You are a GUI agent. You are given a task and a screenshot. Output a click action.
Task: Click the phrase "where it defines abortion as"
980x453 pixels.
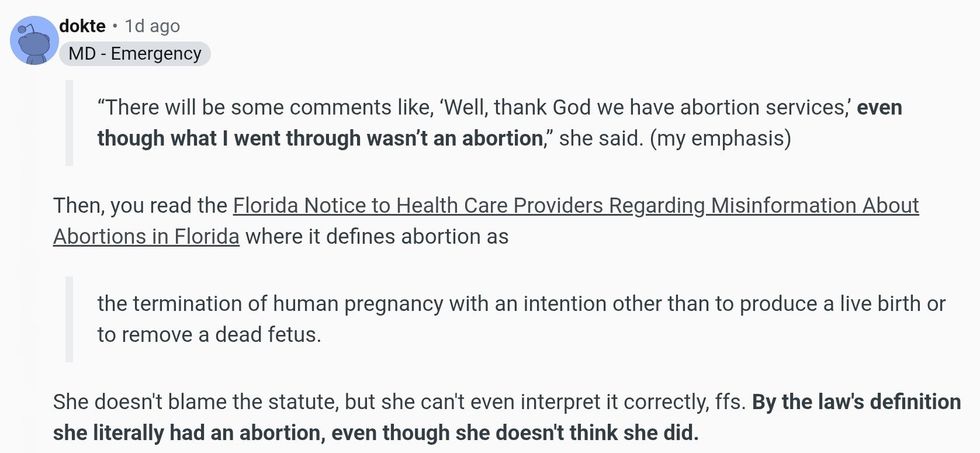pos(377,237)
